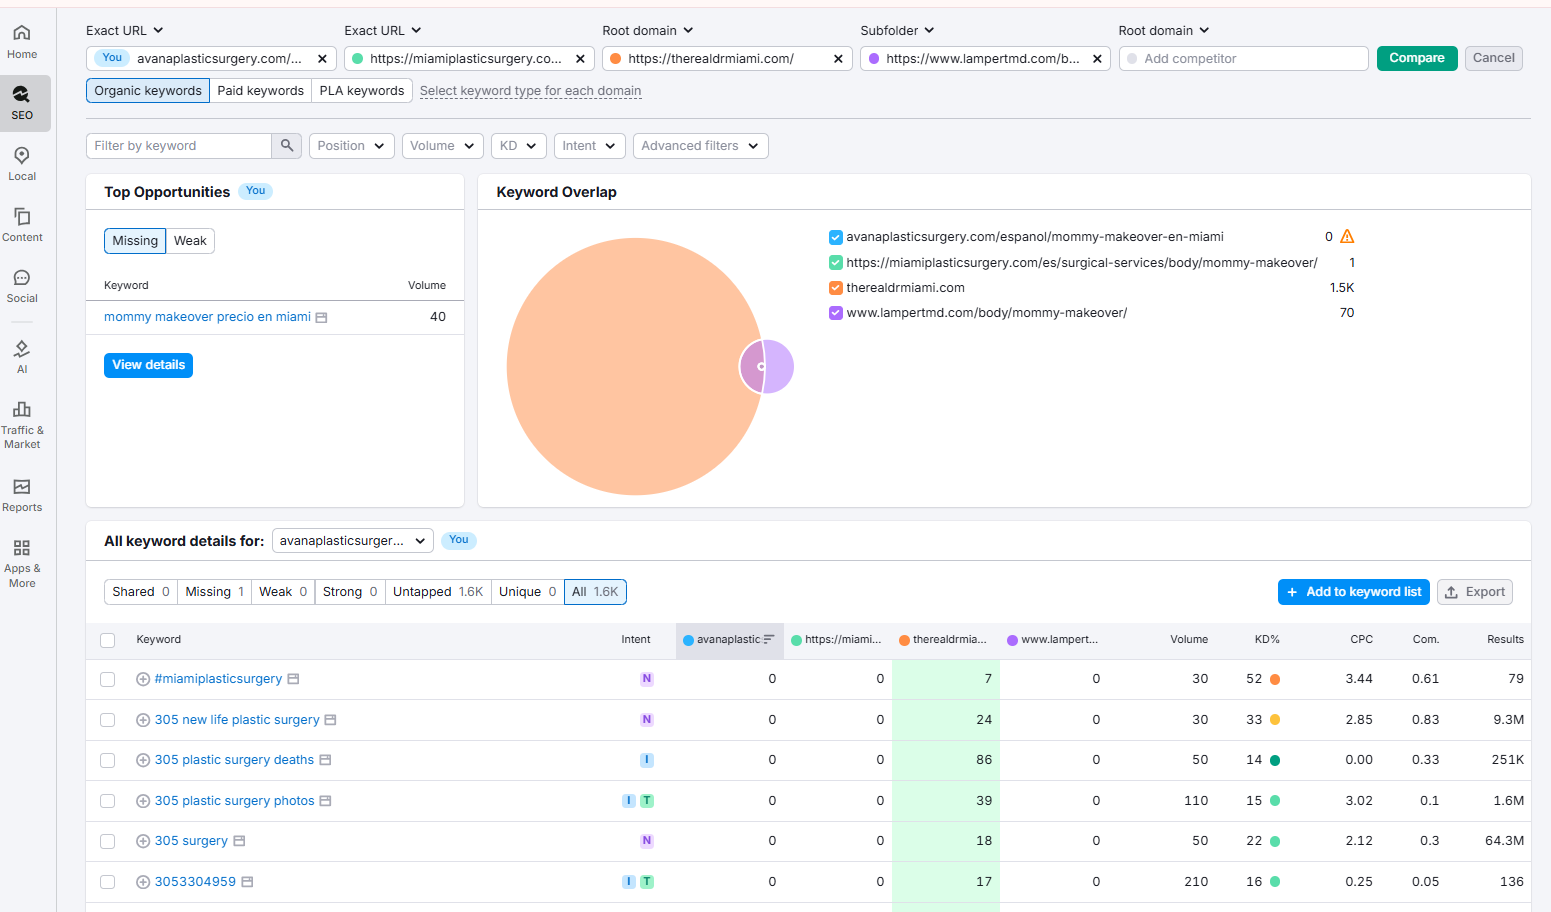Open the SEO sidebar section
This screenshot has width=1551, height=912.
(x=22, y=103)
